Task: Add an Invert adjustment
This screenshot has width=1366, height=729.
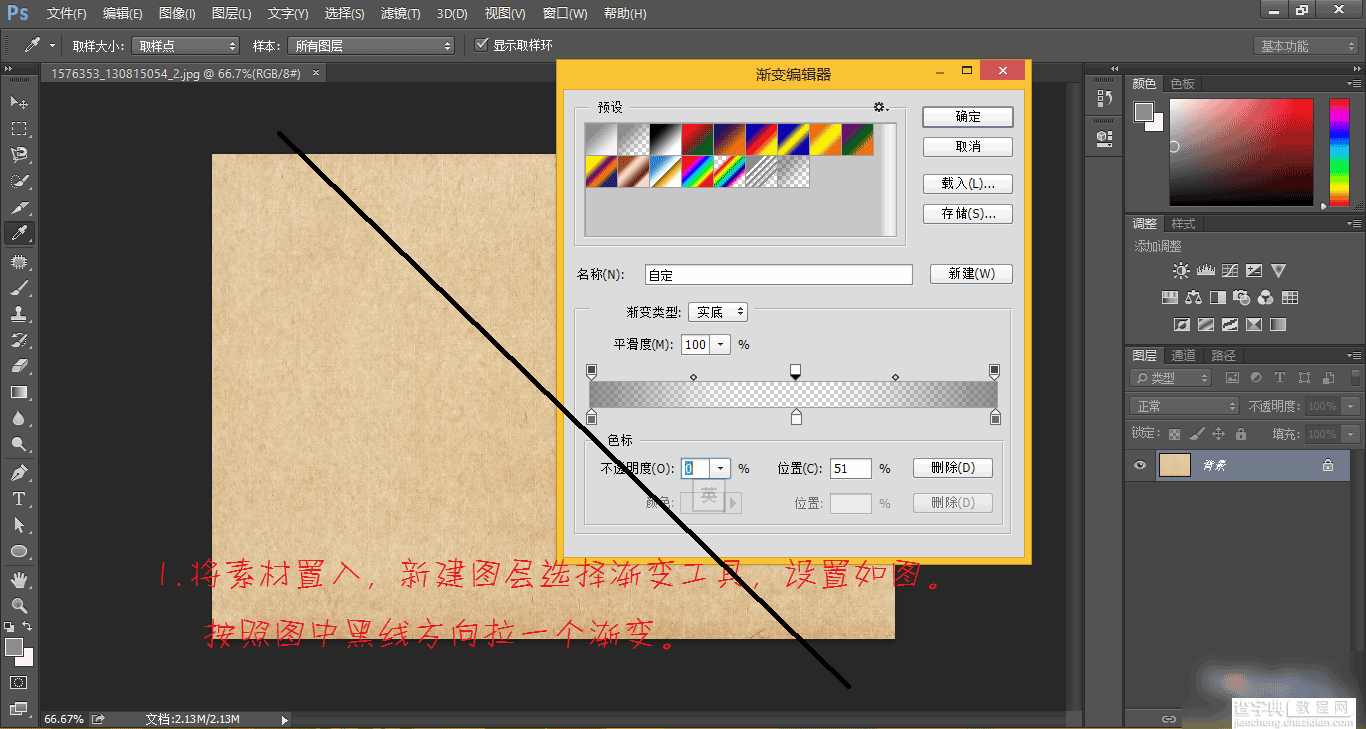Action: tap(1181, 325)
